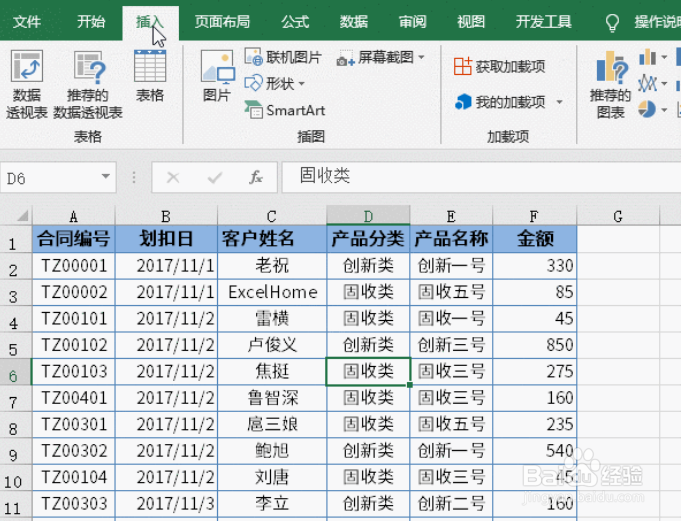Image resolution: width=681 pixels, height=521 pixels.
Task: Click the fx insert function button
Action: [256, 177]
